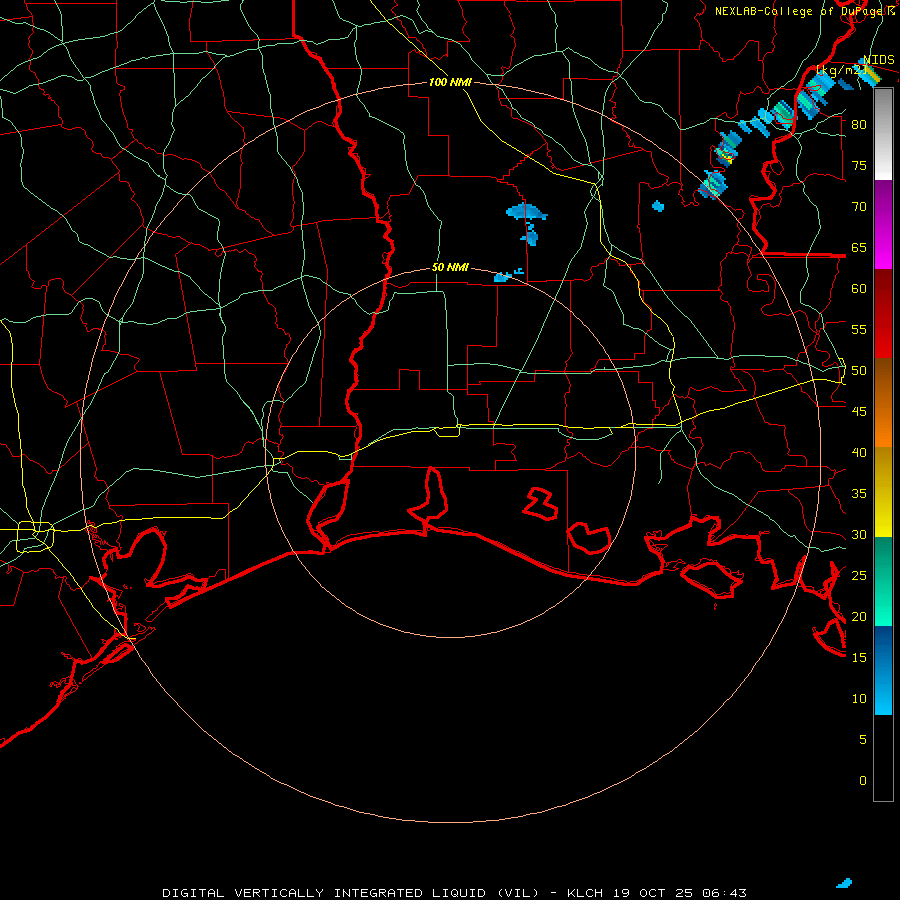This screenshot has height=900, width=900.
Task: Click the 5 value on the color scale
Action: tap(863, 740)
